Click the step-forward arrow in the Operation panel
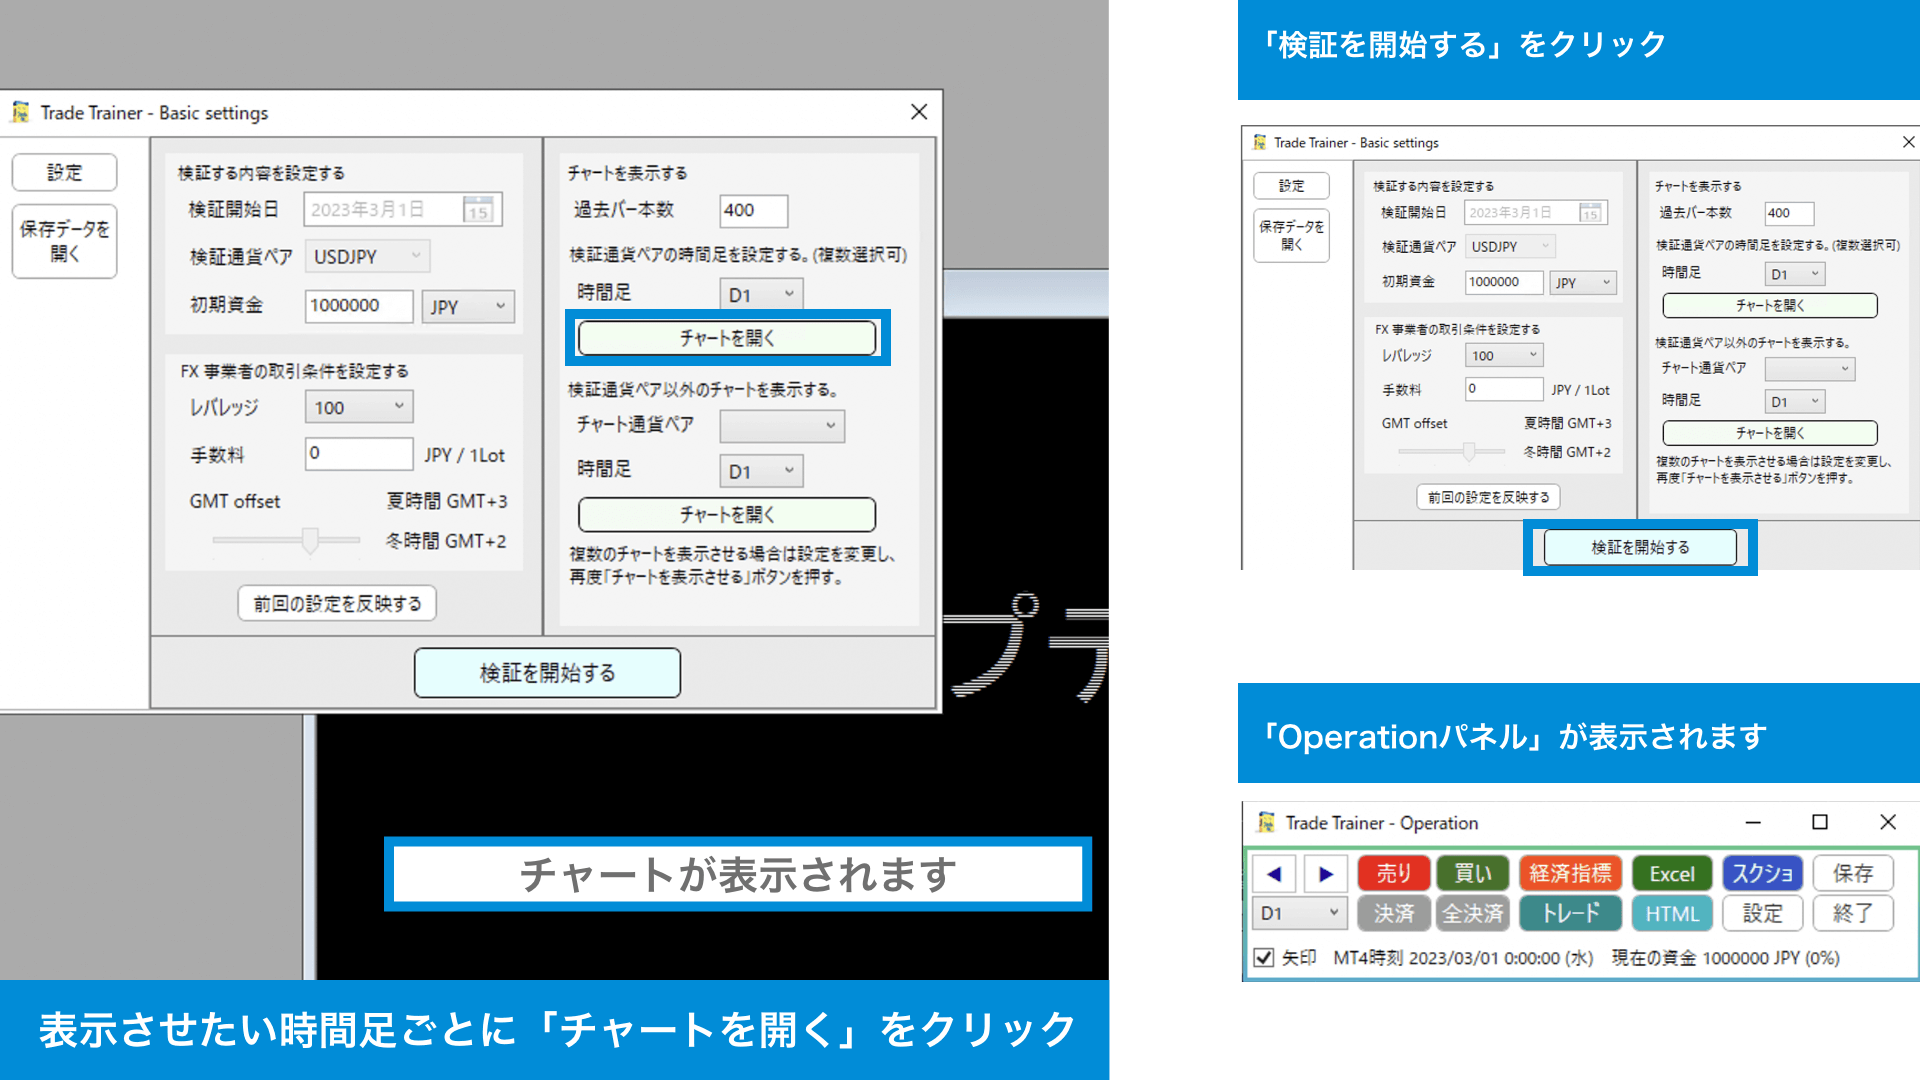This screenshot has width=1920, height=1080. coord(1326,874)
